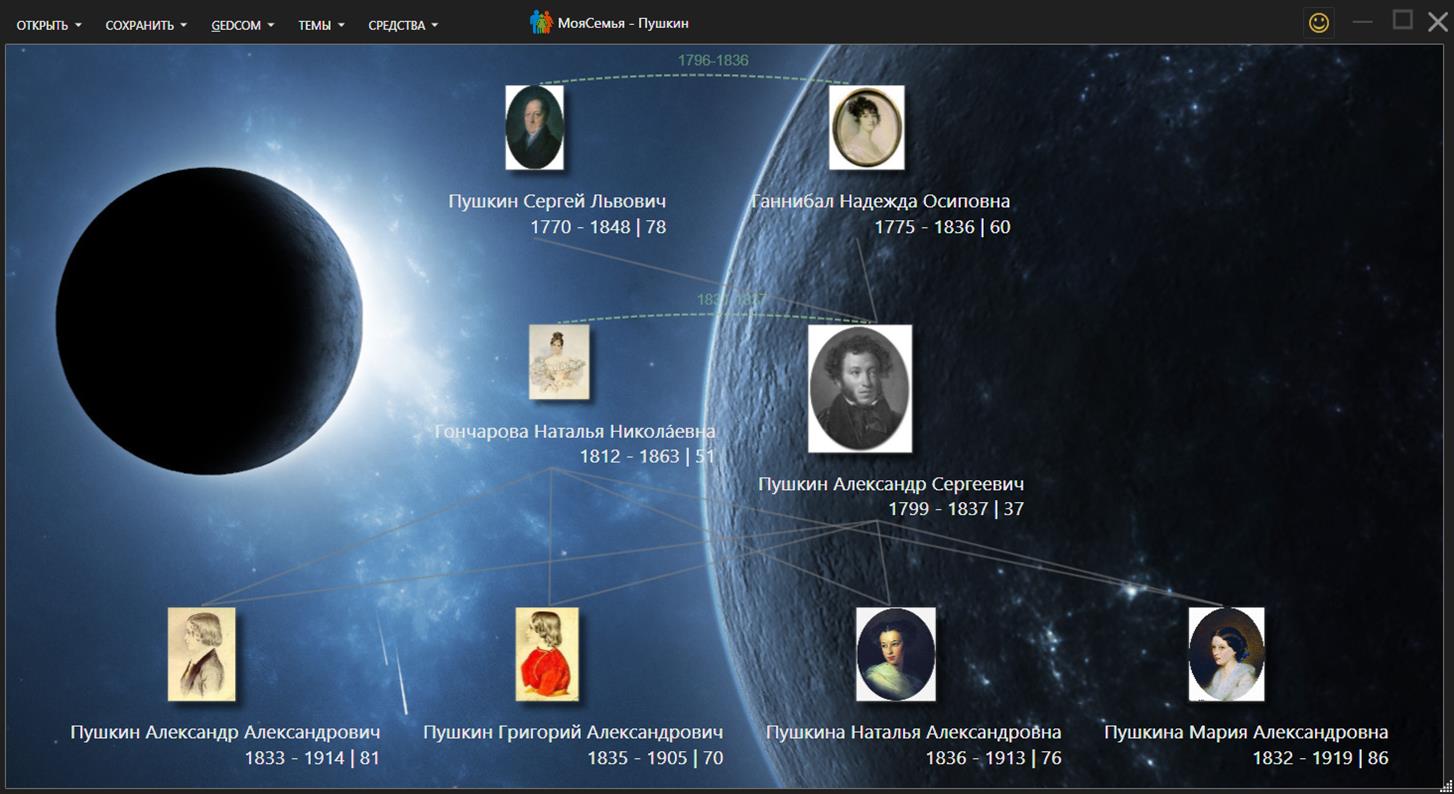Open the ОТКРЫТЬ dropdown menu
Viewport: 1454px width, 794px height.
tap(49, 25)
